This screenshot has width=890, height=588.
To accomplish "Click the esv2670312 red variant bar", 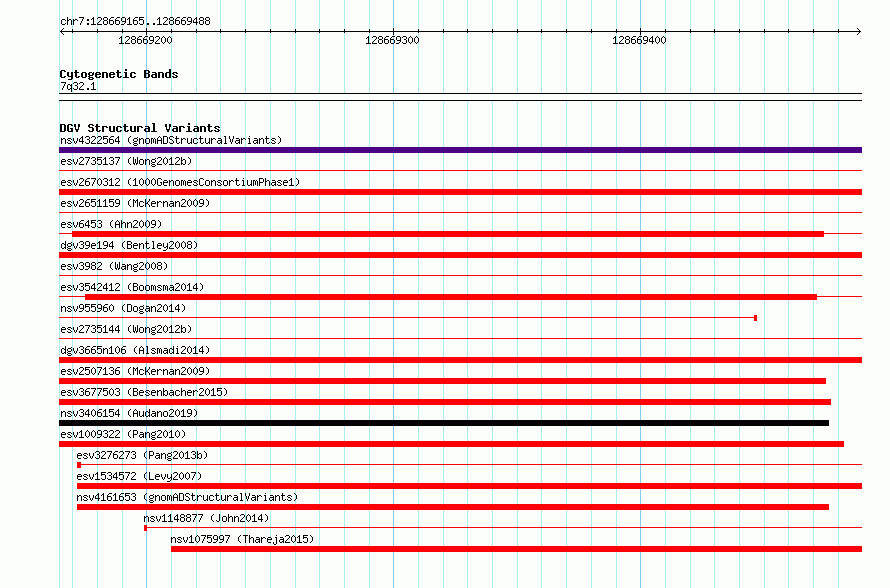I will (x=460, y=192).
